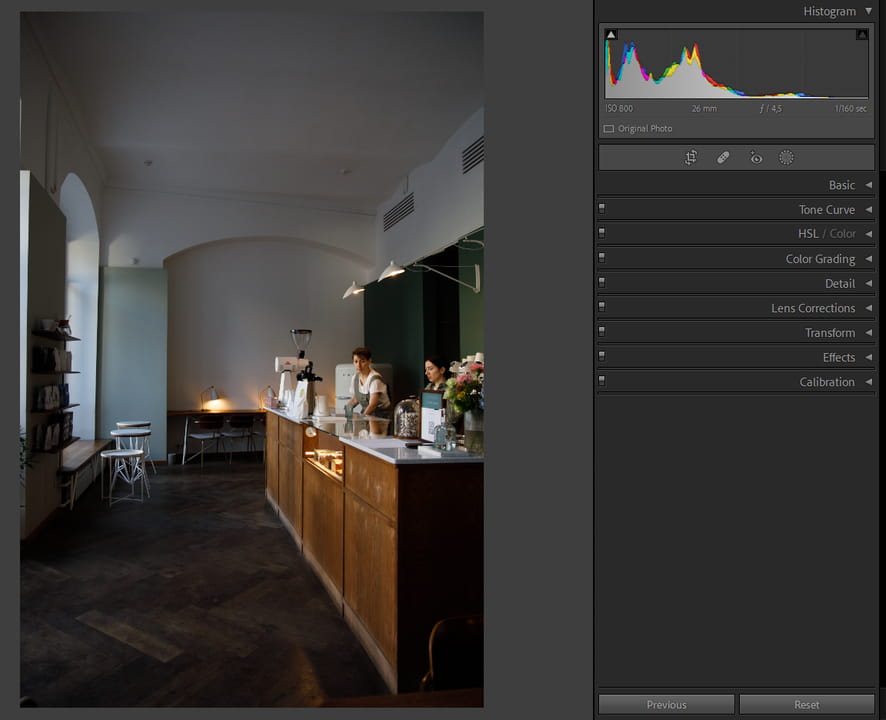Click the cafe photo preview
This screenshot has height=720, width=886.
(x=251, y=359)
